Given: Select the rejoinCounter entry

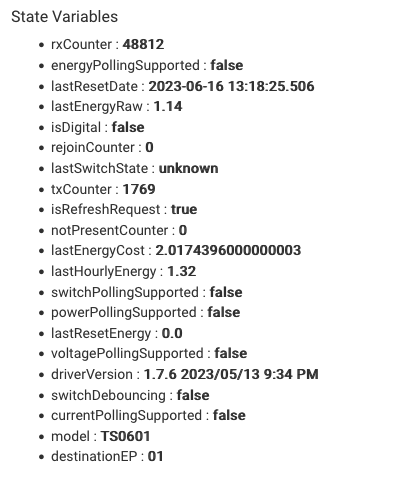Looking at the screenshot, I should 102,148.
